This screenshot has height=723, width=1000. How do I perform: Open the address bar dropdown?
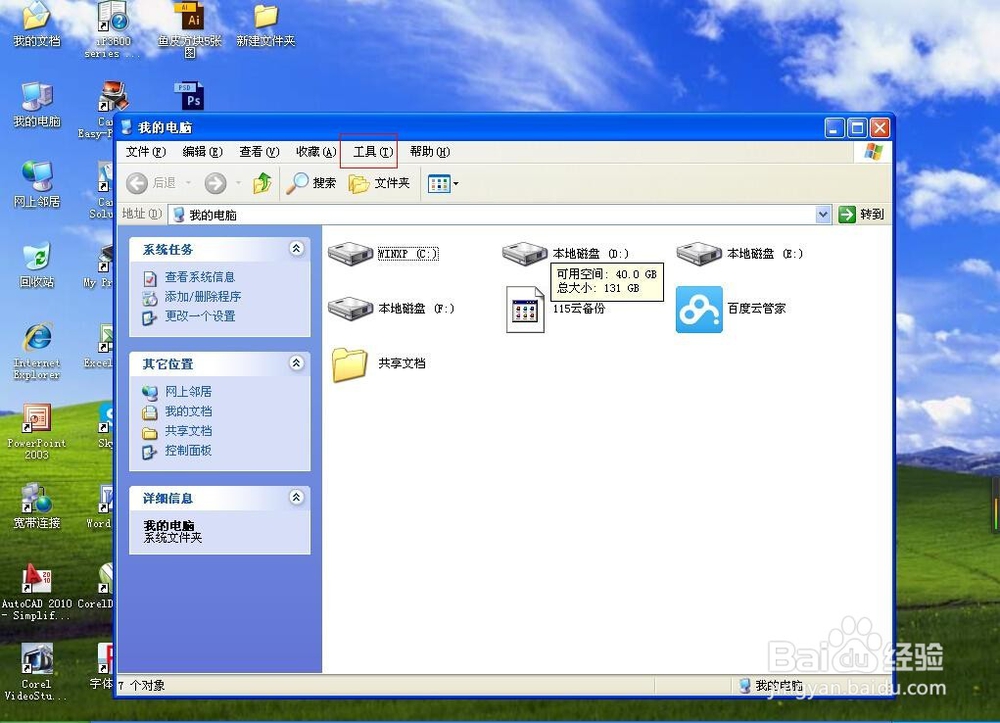(x=823, y=214)
